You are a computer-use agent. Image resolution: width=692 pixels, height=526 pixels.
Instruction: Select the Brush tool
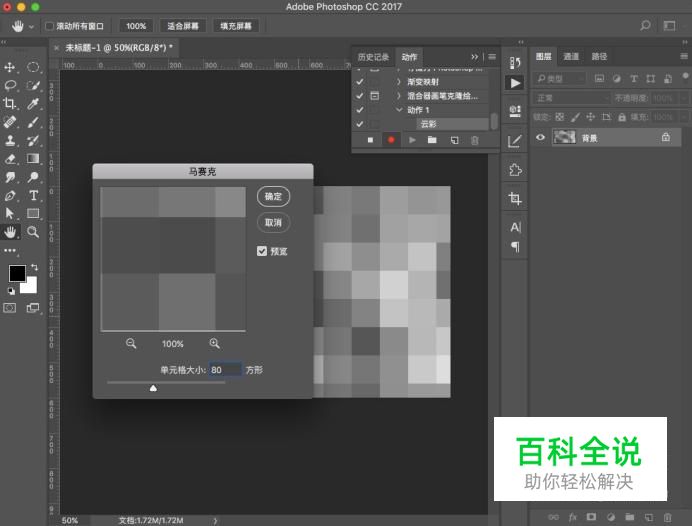pyautogui.click(x=33, y=122)
